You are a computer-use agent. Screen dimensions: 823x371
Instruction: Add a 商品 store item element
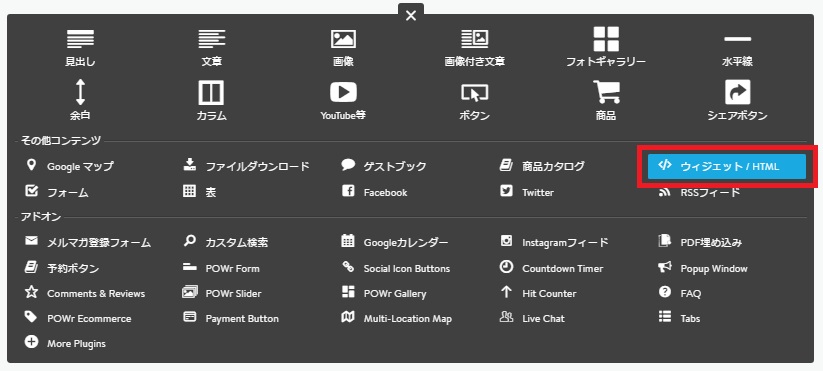click(606, 100)
